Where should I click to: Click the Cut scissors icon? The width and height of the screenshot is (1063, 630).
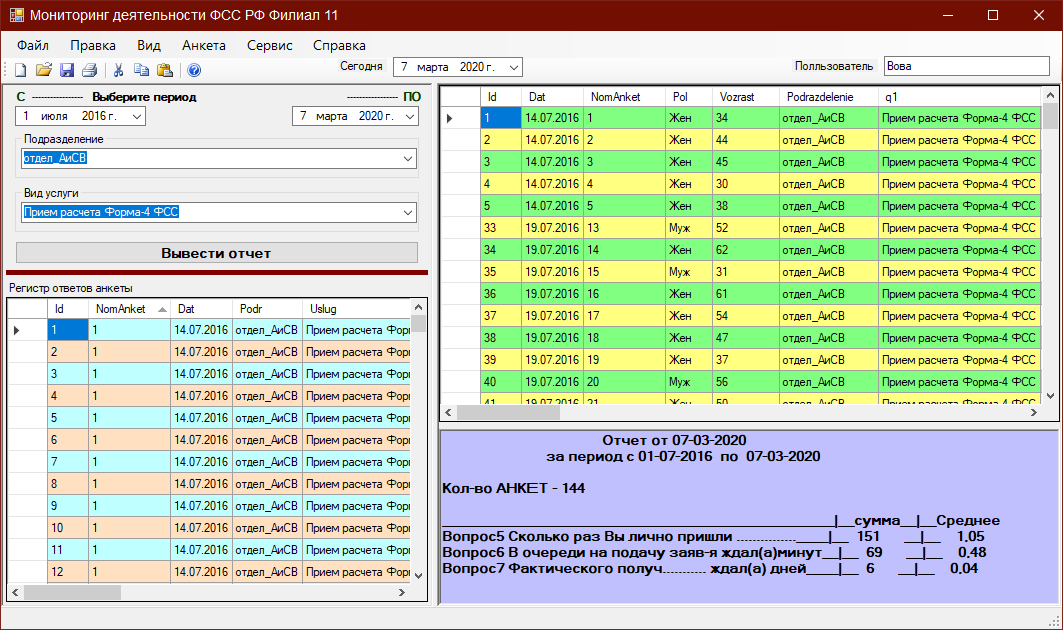119,70
